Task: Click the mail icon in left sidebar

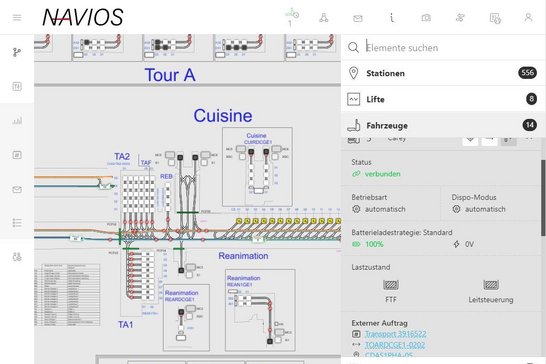Action: pyautogui.click(x=17, y=189)
